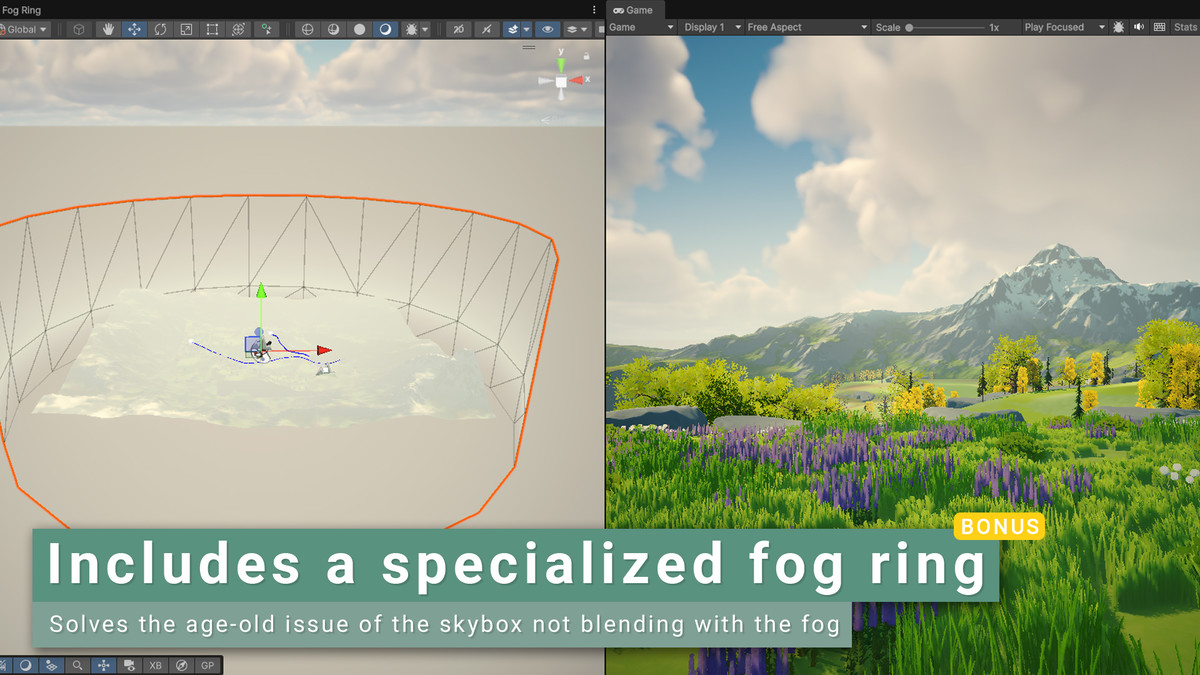Toggle scene effects (skybox, fog)
Screen dimensions: 1200x675
pos(512,29)
